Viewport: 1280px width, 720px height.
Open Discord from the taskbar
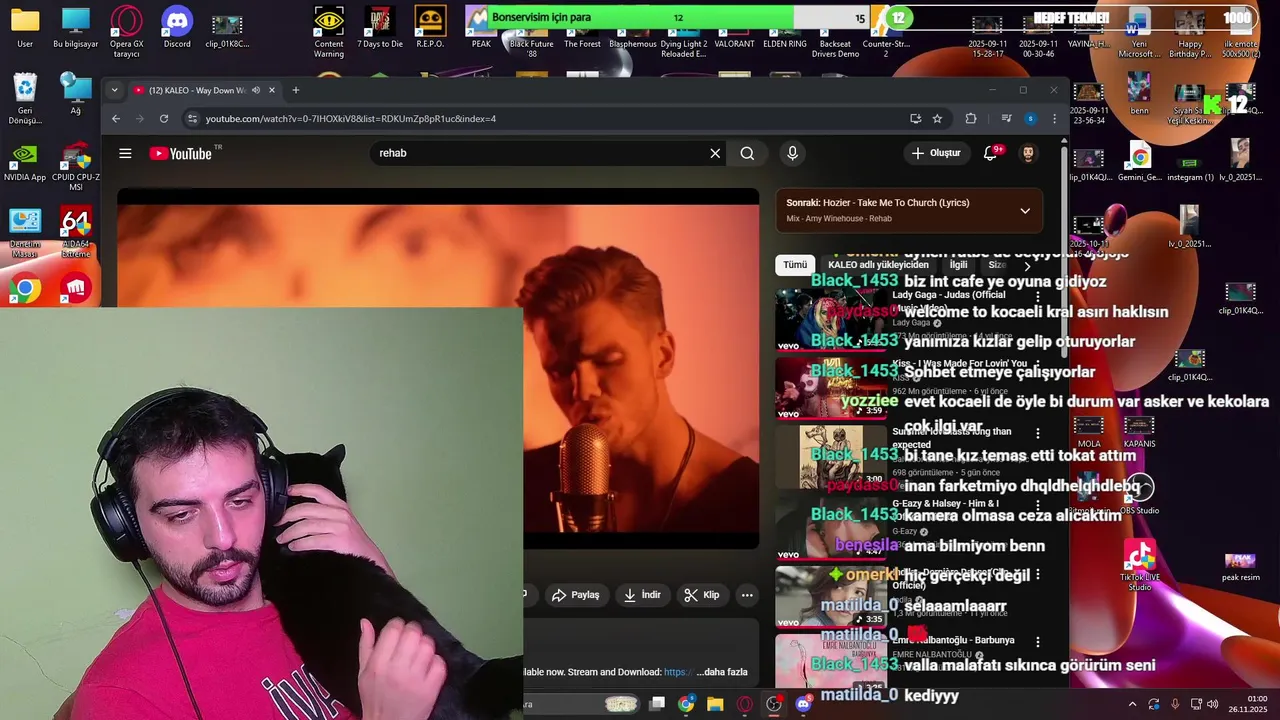[803, 704]
